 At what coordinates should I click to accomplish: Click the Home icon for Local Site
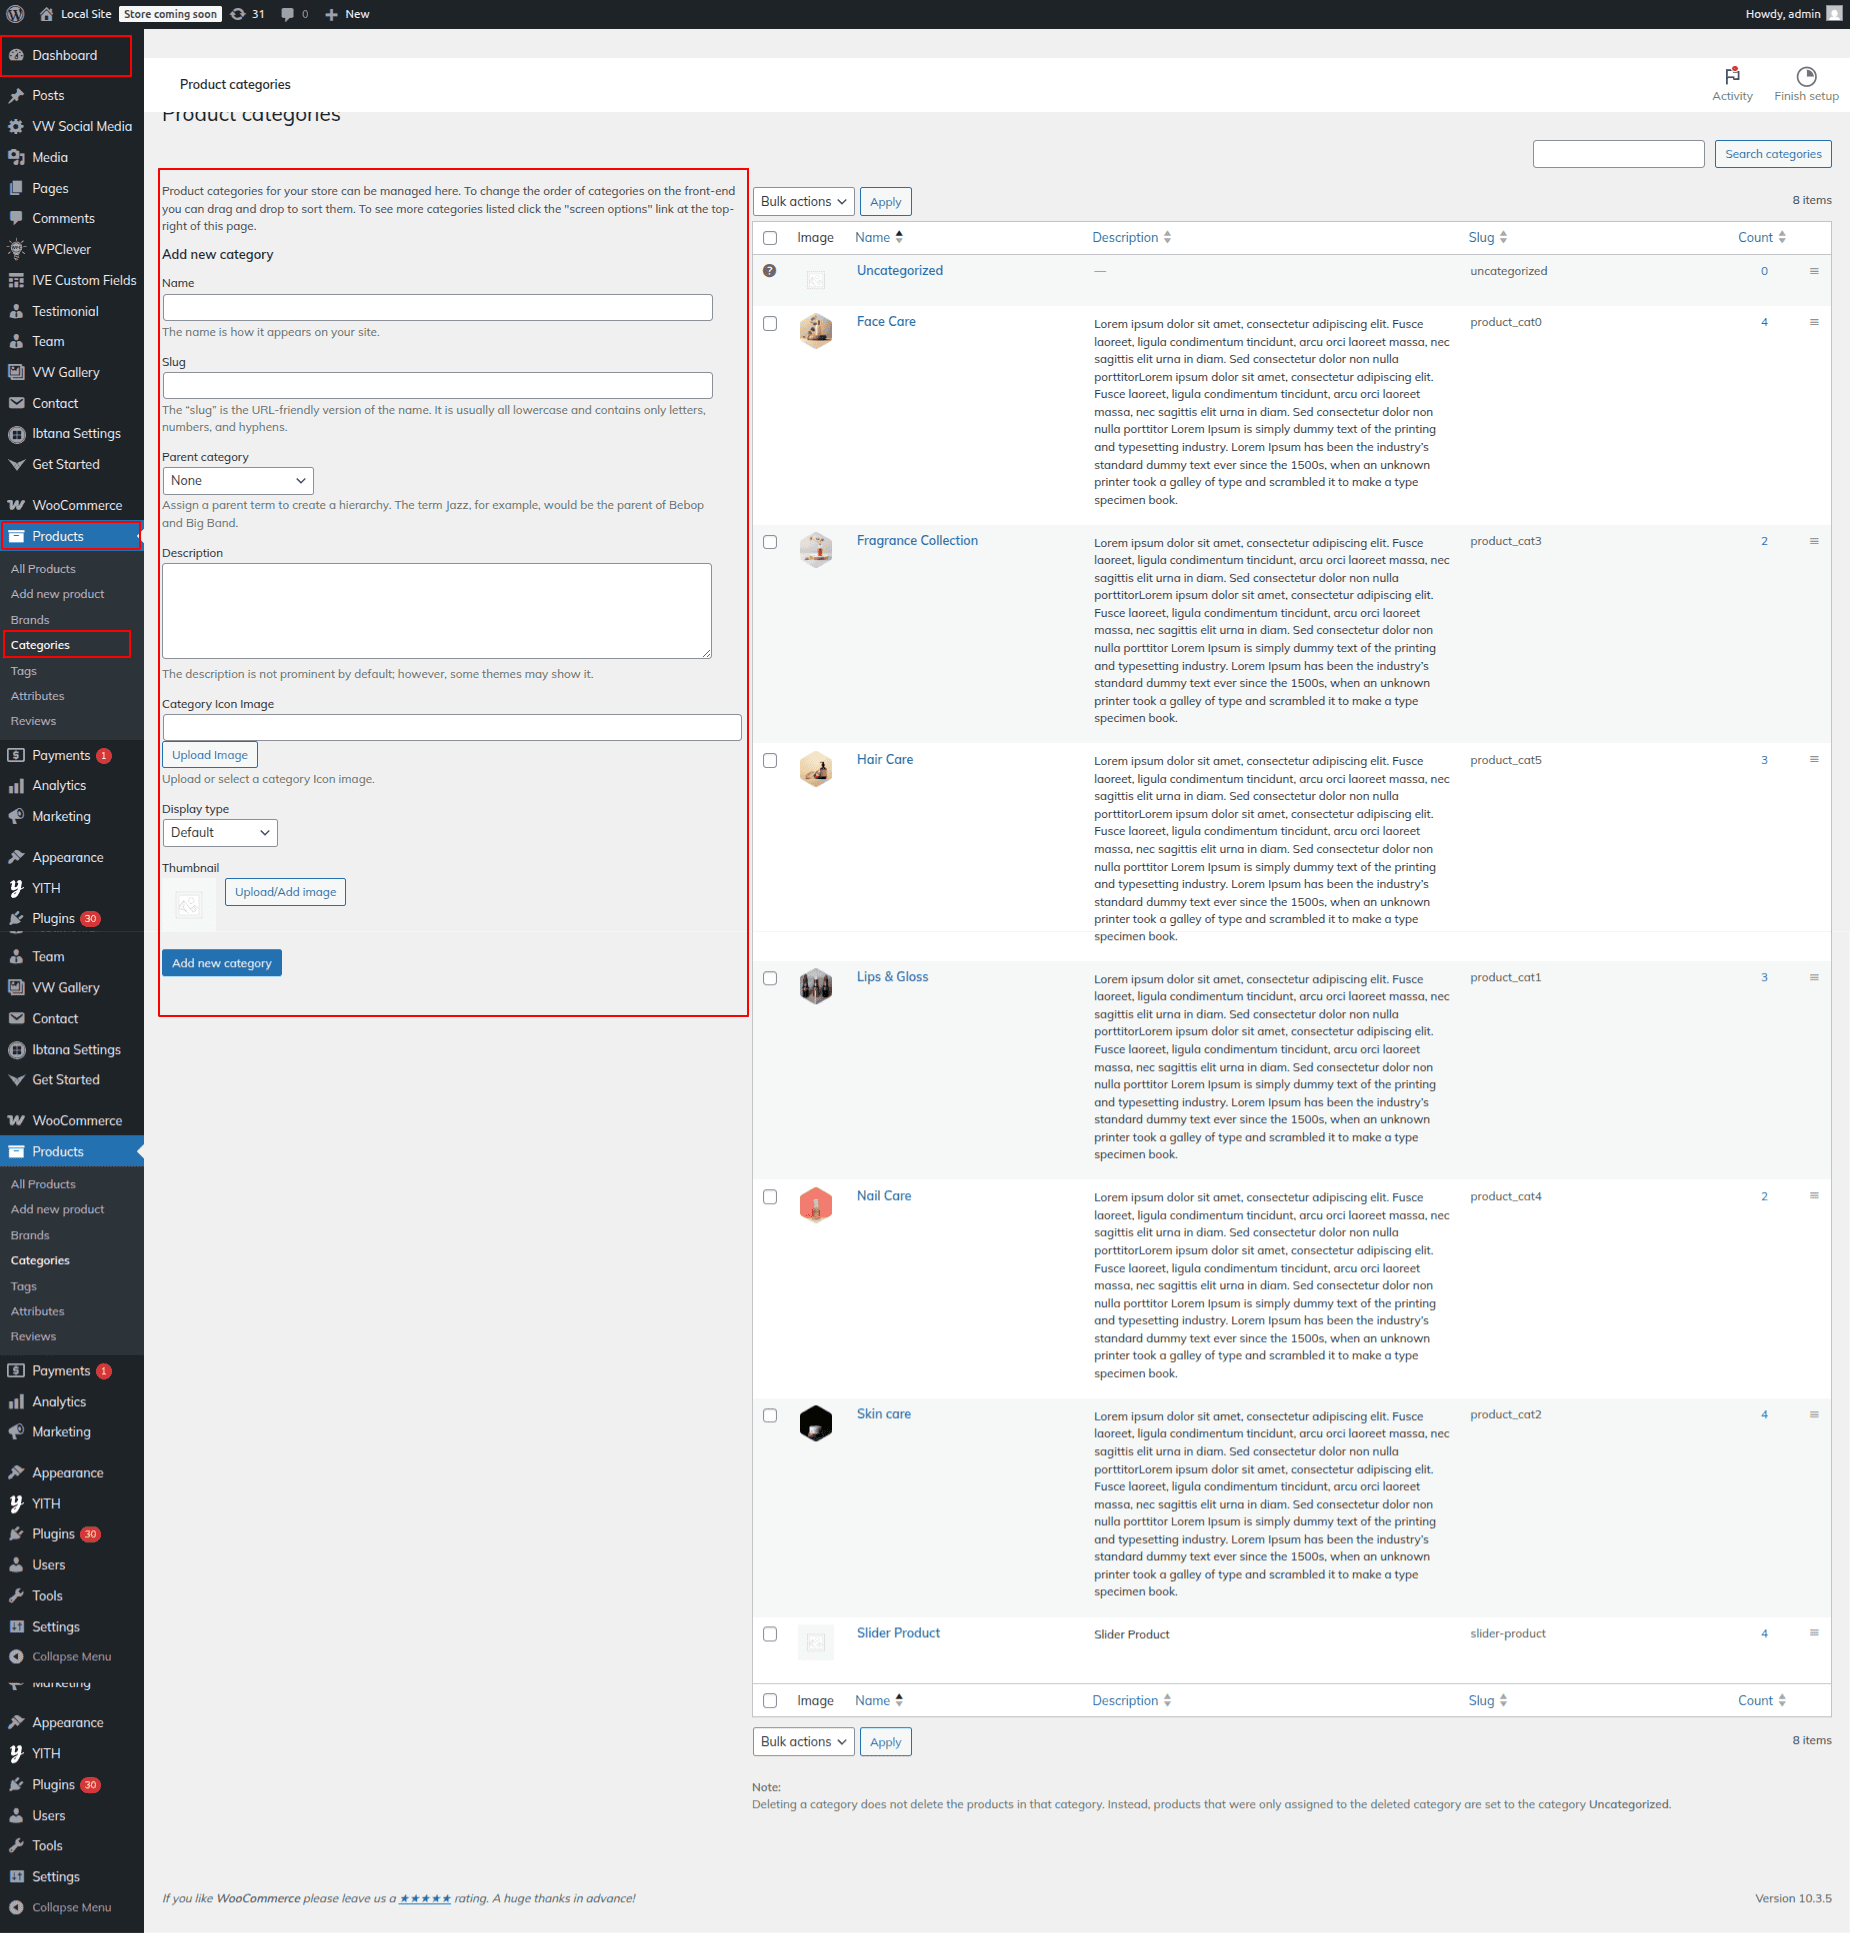coord(46,14)
